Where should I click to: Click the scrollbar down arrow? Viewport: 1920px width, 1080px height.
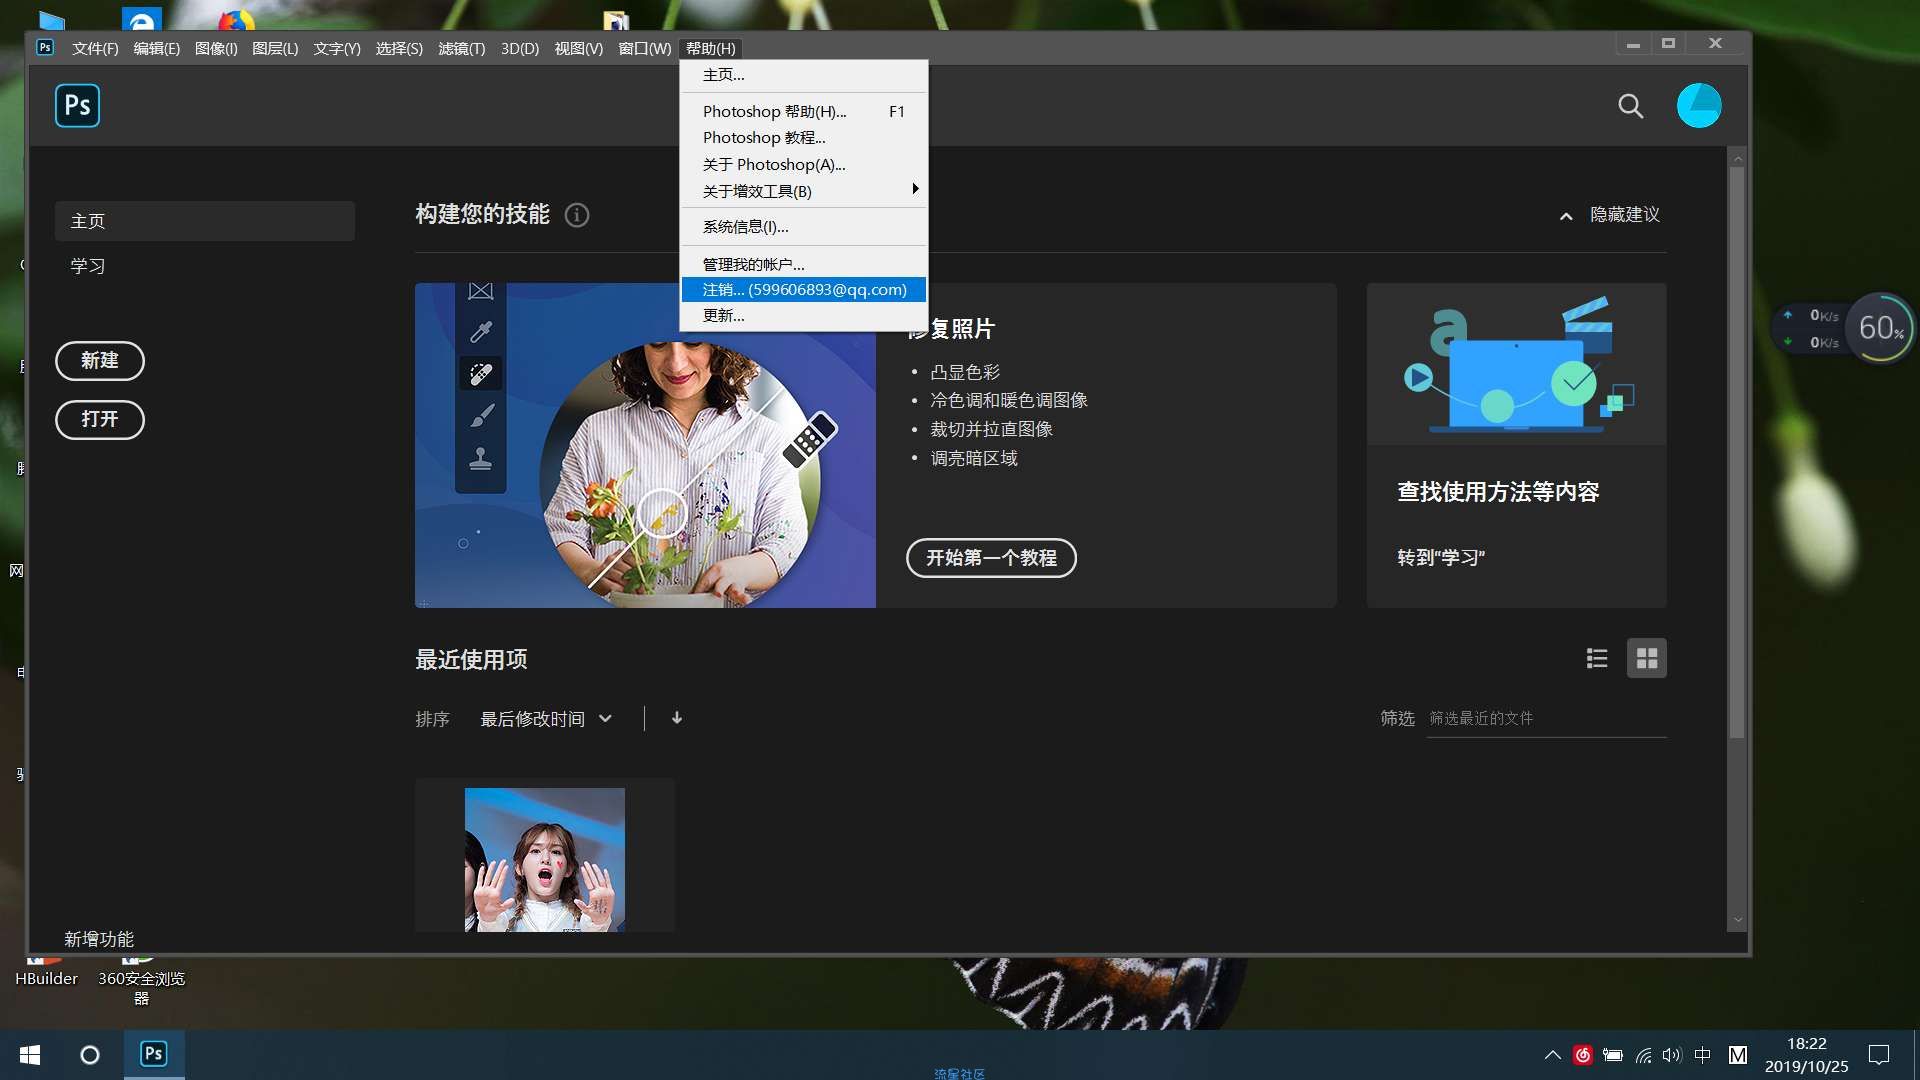[1737, 919]
